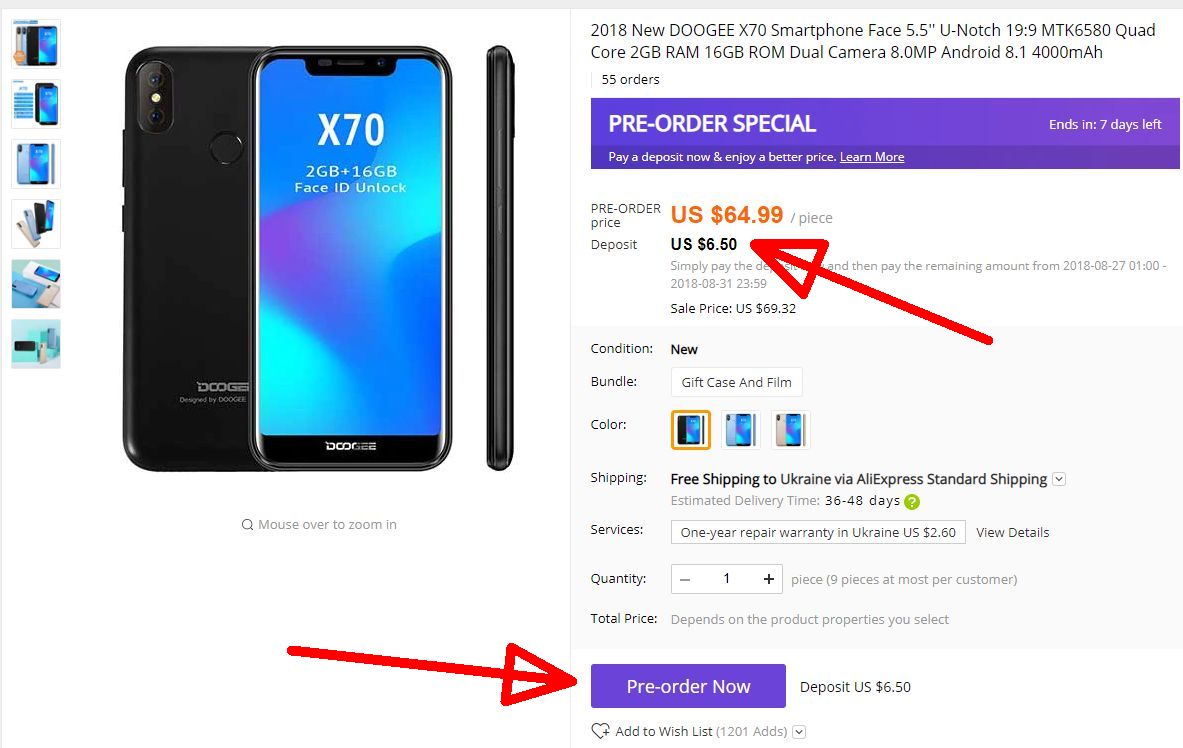Open View Details for services
1183x748 pixels.
tap(1012, 532)
